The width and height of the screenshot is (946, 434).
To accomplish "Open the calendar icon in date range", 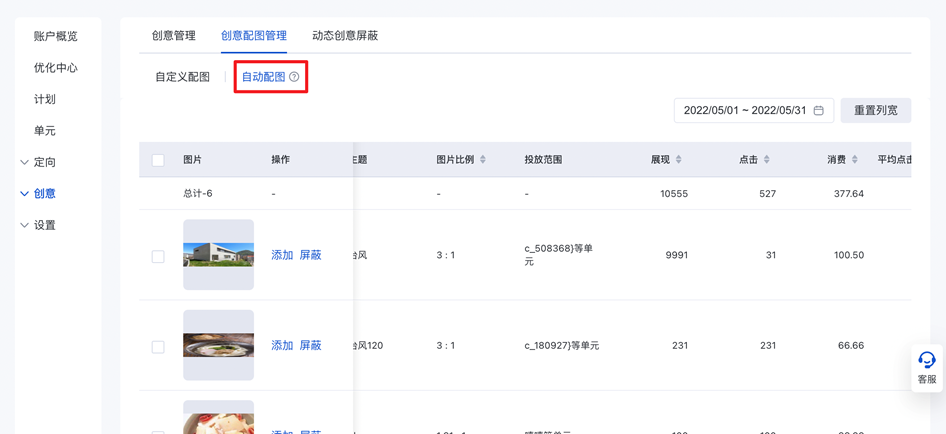I will point(818,111).
